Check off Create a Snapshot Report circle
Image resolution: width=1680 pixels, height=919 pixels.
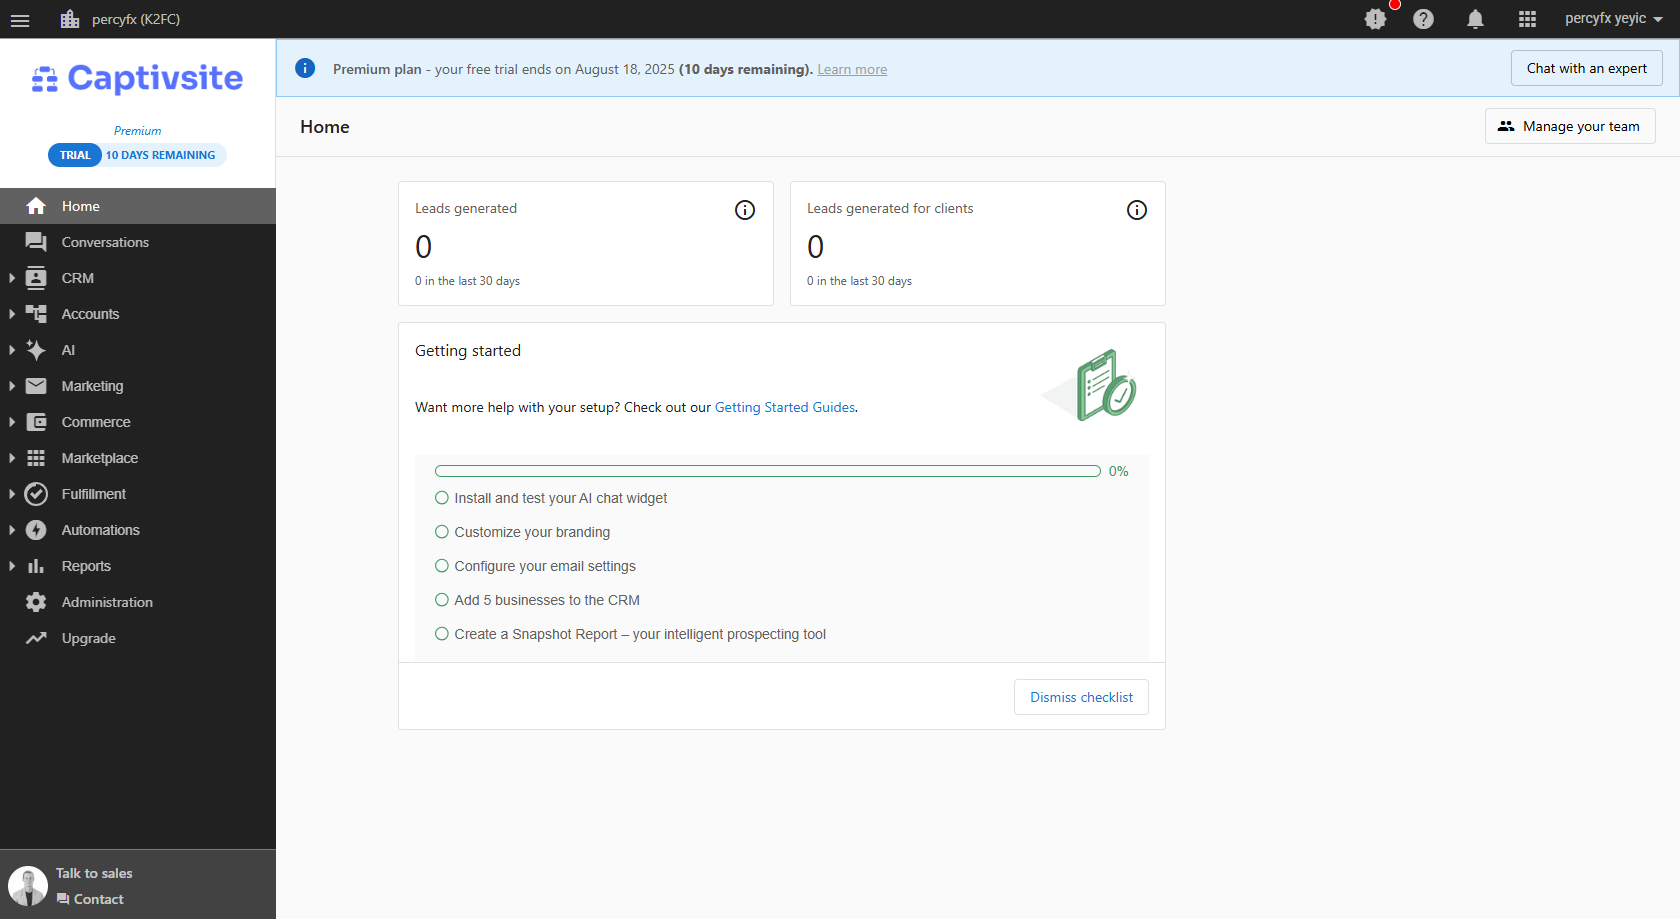(x=442, y=634)
